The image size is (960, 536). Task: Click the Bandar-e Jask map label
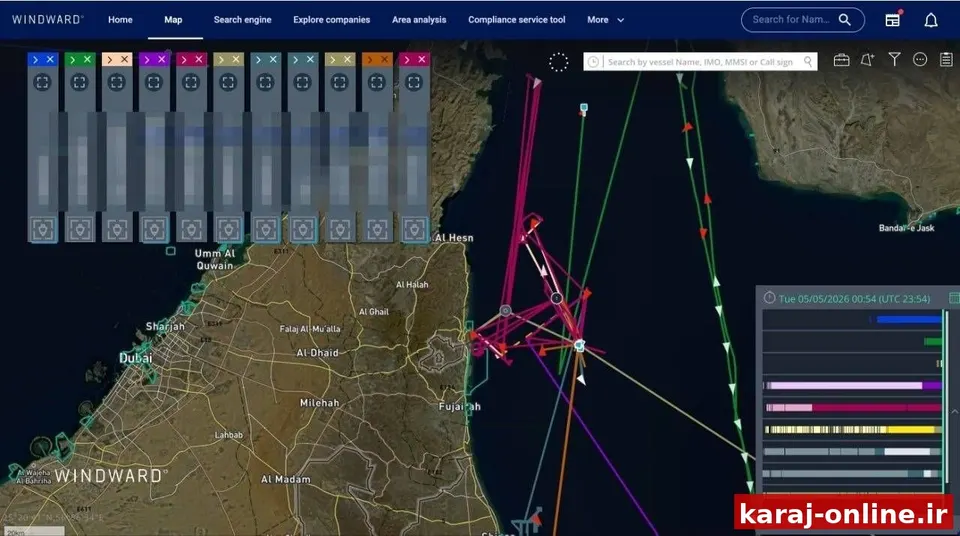907,228
